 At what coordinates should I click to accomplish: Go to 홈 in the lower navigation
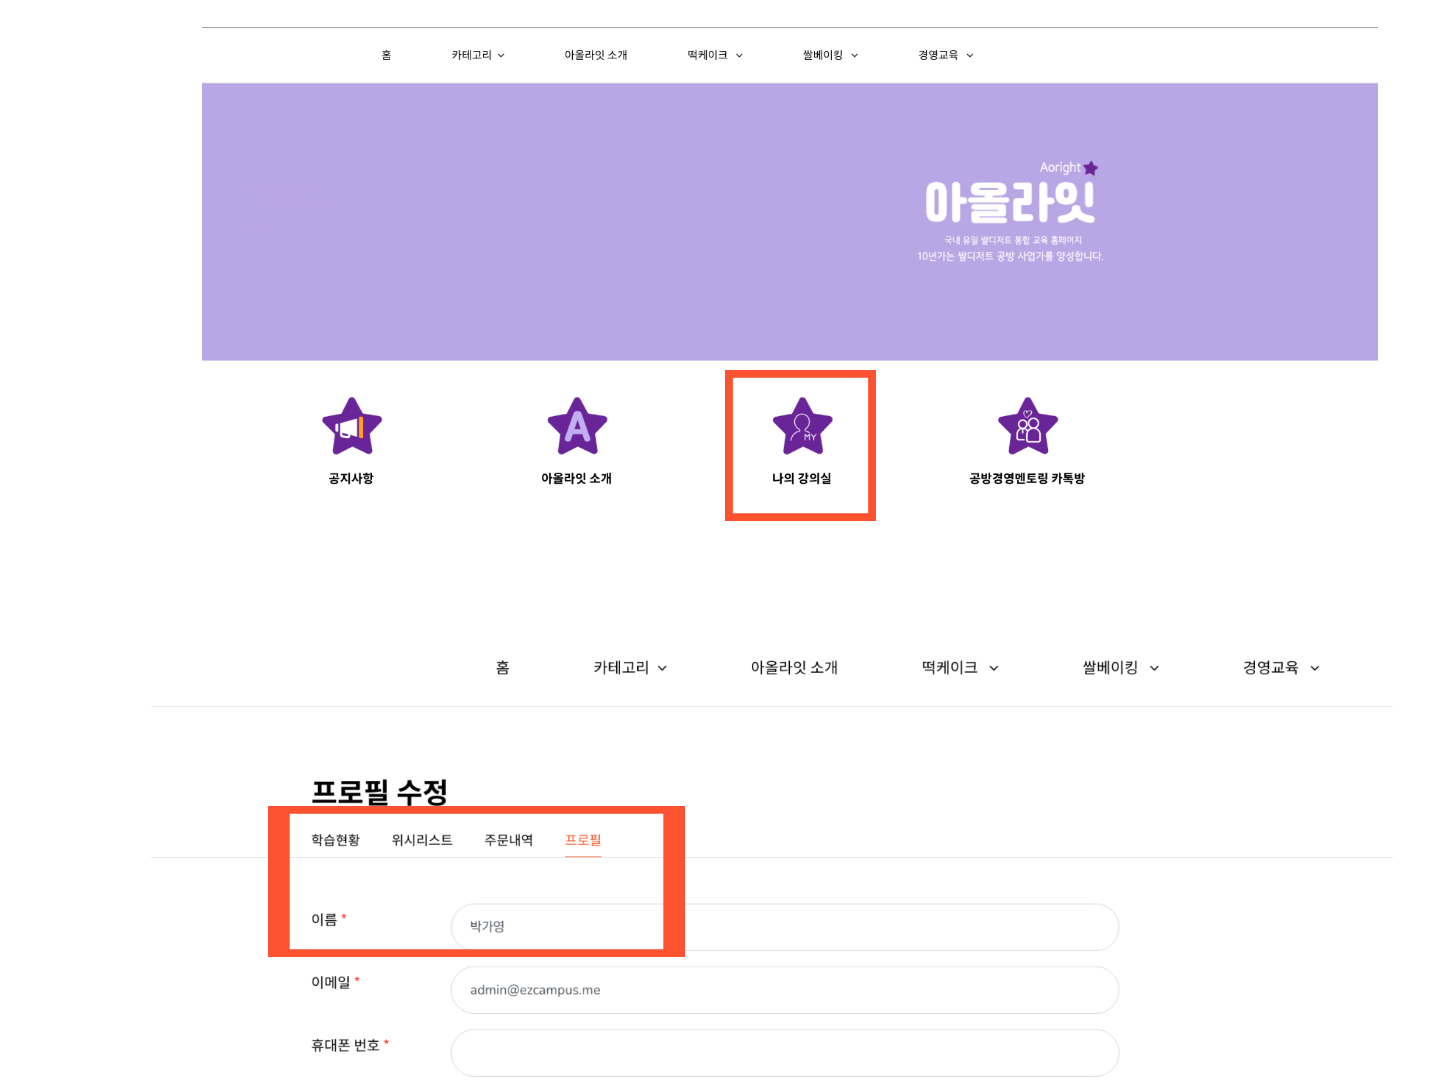503,667
